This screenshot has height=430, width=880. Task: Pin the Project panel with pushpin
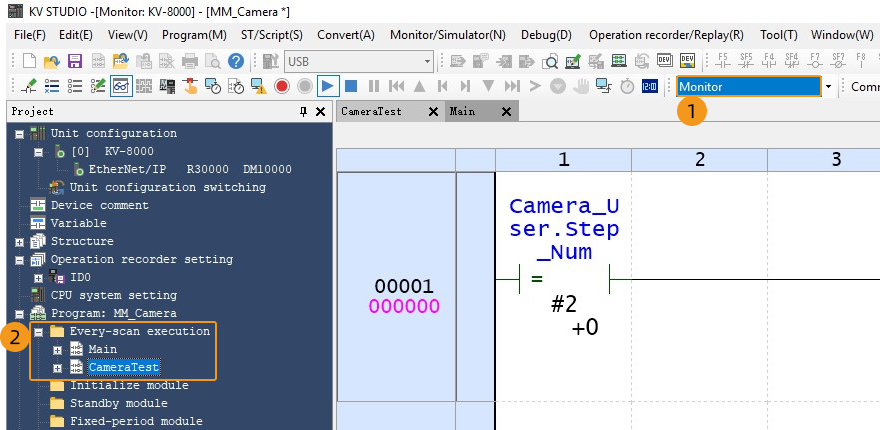(305, 112)
